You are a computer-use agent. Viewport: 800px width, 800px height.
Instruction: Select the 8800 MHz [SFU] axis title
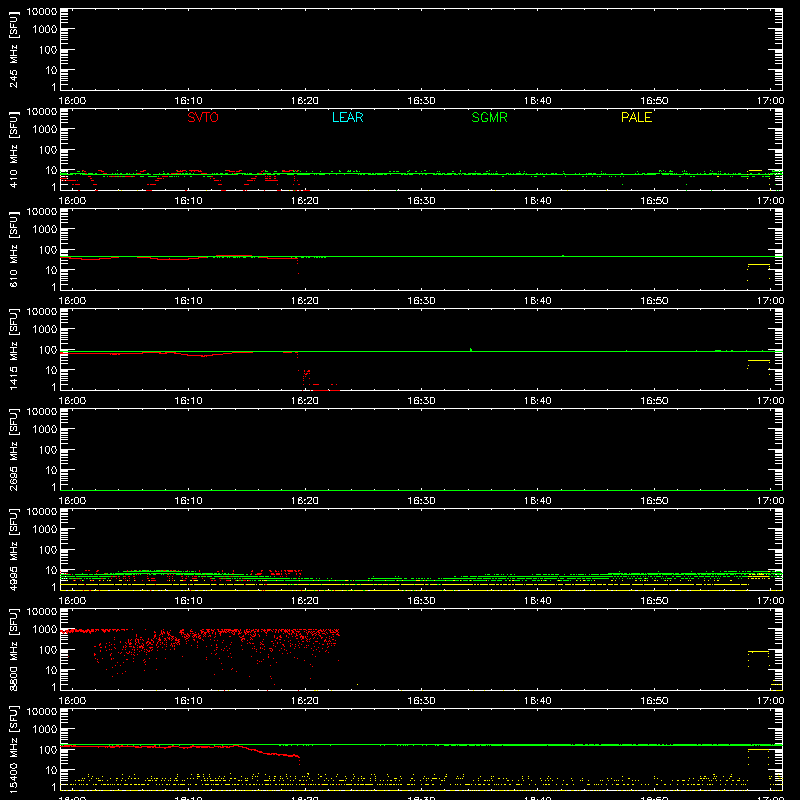coord(14,649)
